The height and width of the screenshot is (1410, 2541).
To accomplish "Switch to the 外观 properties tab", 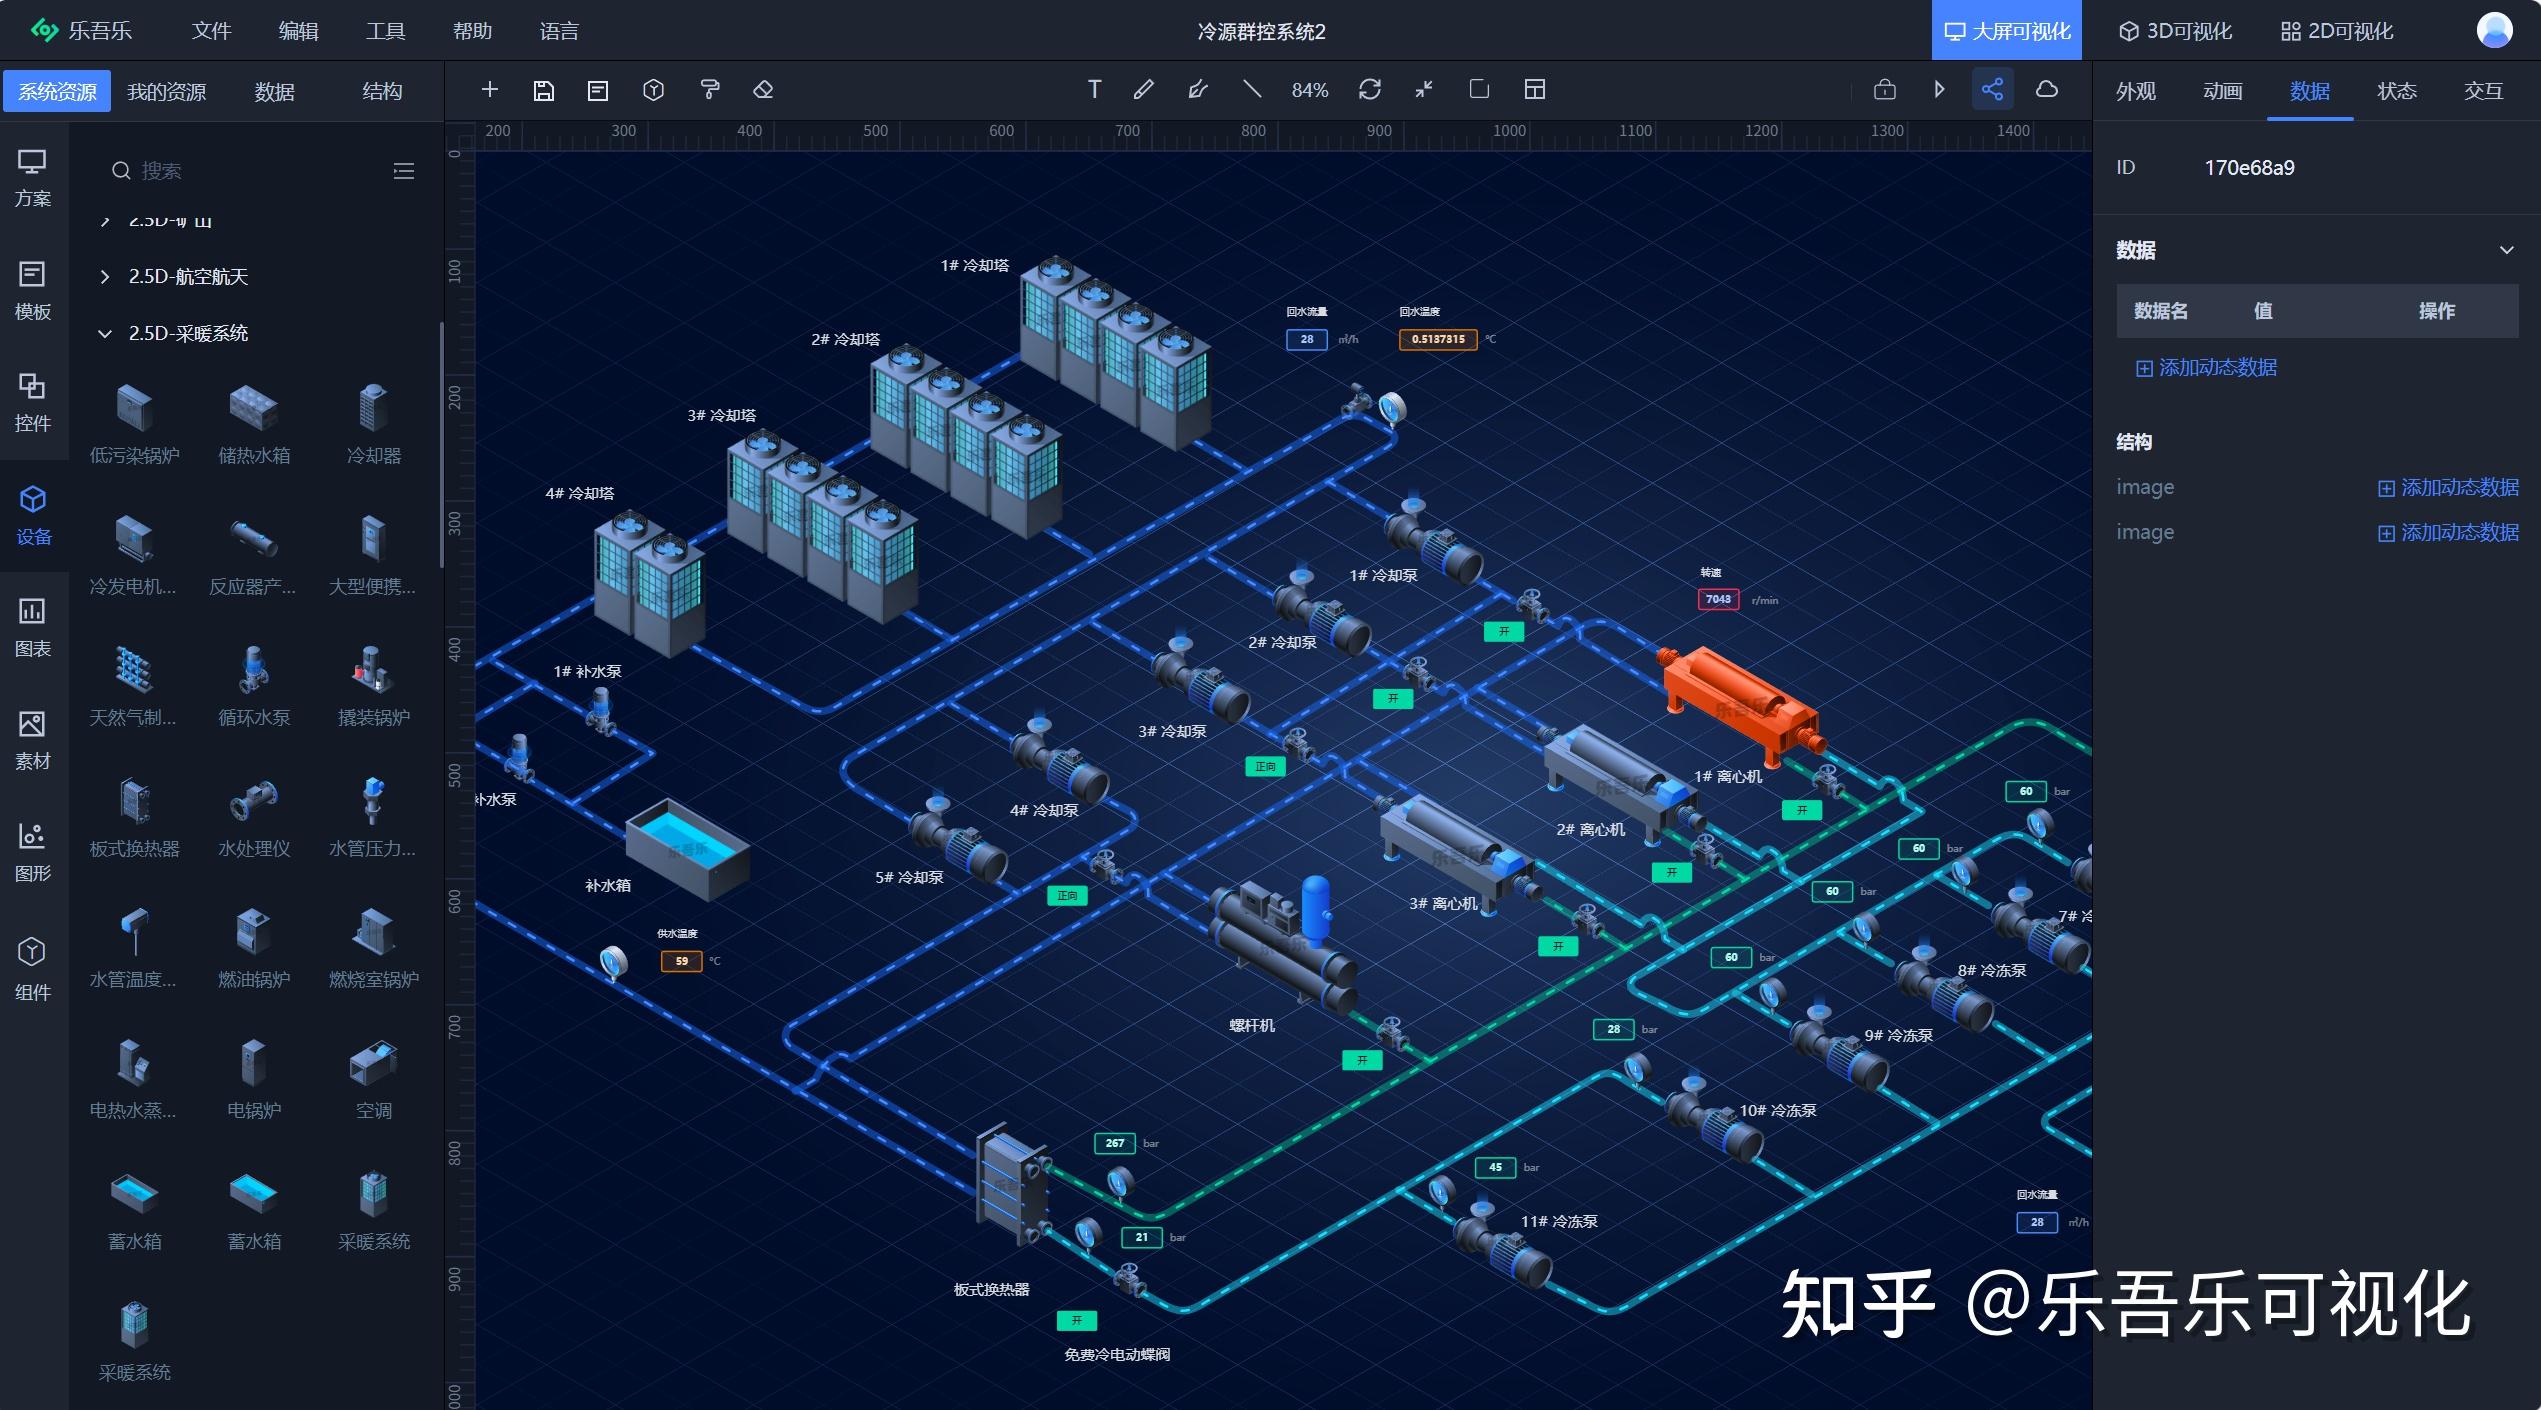I will click(2135, 91).
